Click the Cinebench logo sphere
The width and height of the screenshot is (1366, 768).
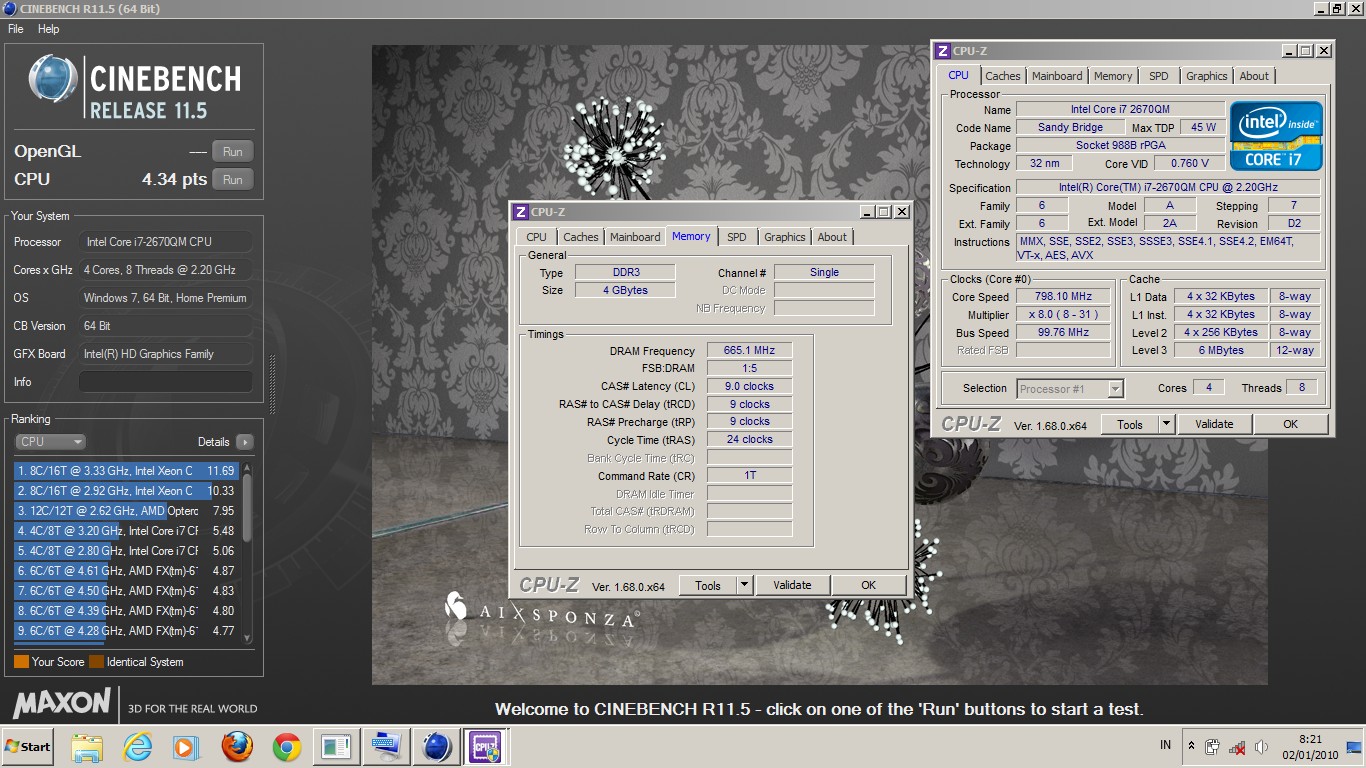click(x=53, y=79)
